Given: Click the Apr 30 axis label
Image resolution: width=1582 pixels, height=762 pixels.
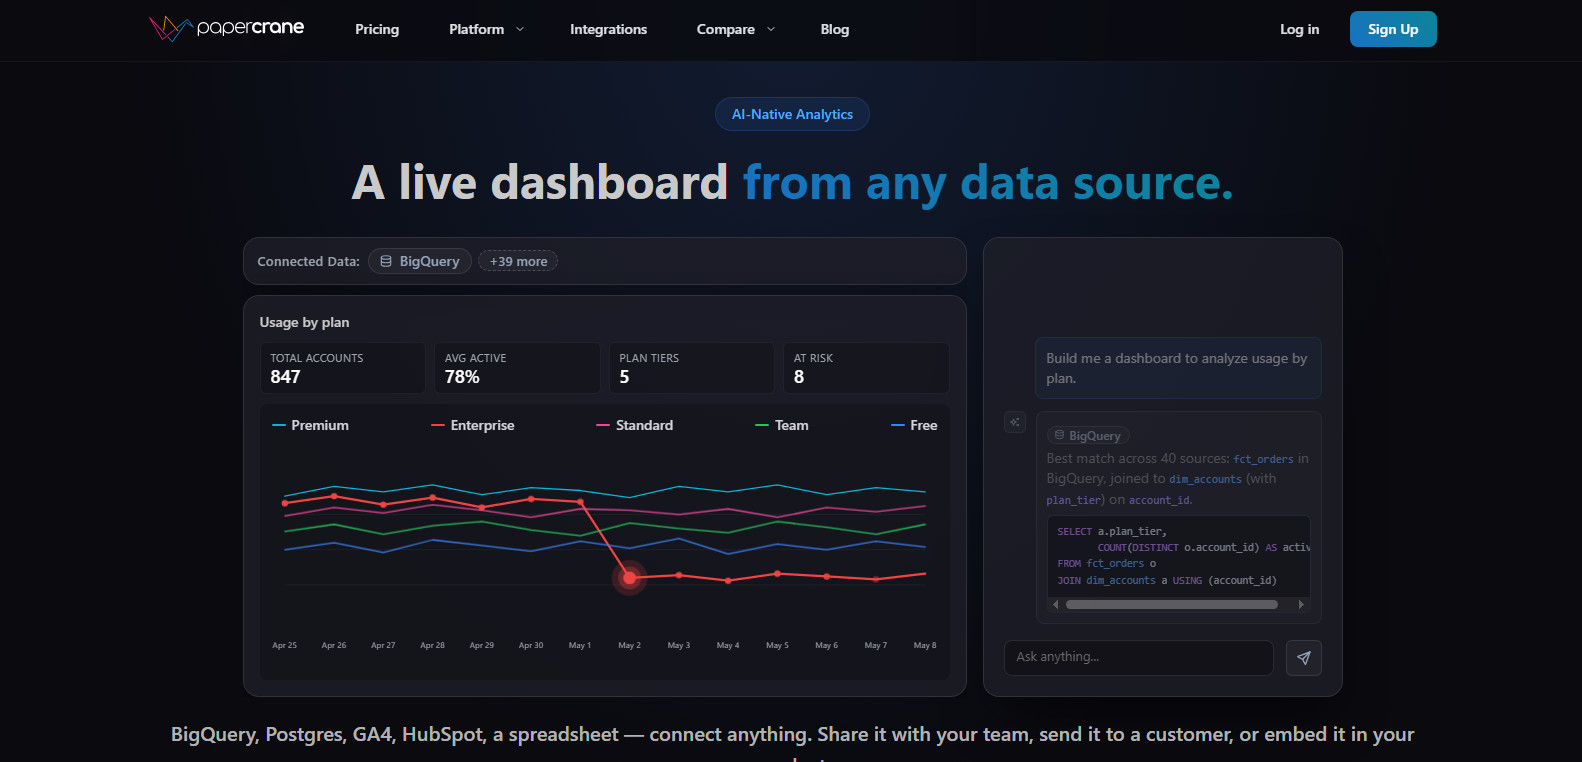Looking at the screenshot, I should coord(531,645).
